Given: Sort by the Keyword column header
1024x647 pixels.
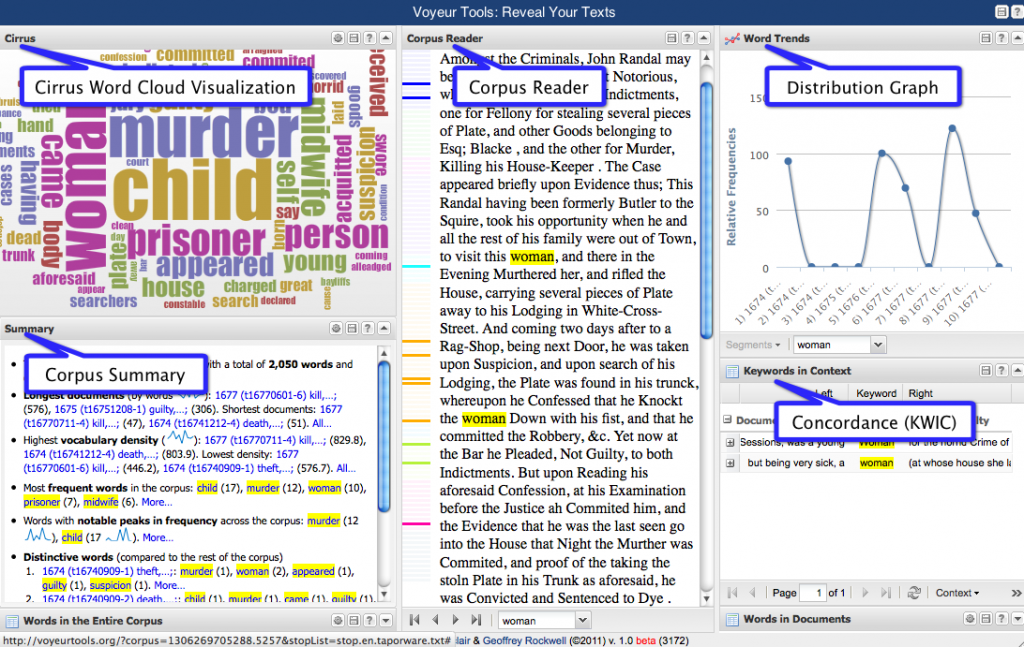Looking at the screenshot, I should pyautogui.click(x=876, y=393).
